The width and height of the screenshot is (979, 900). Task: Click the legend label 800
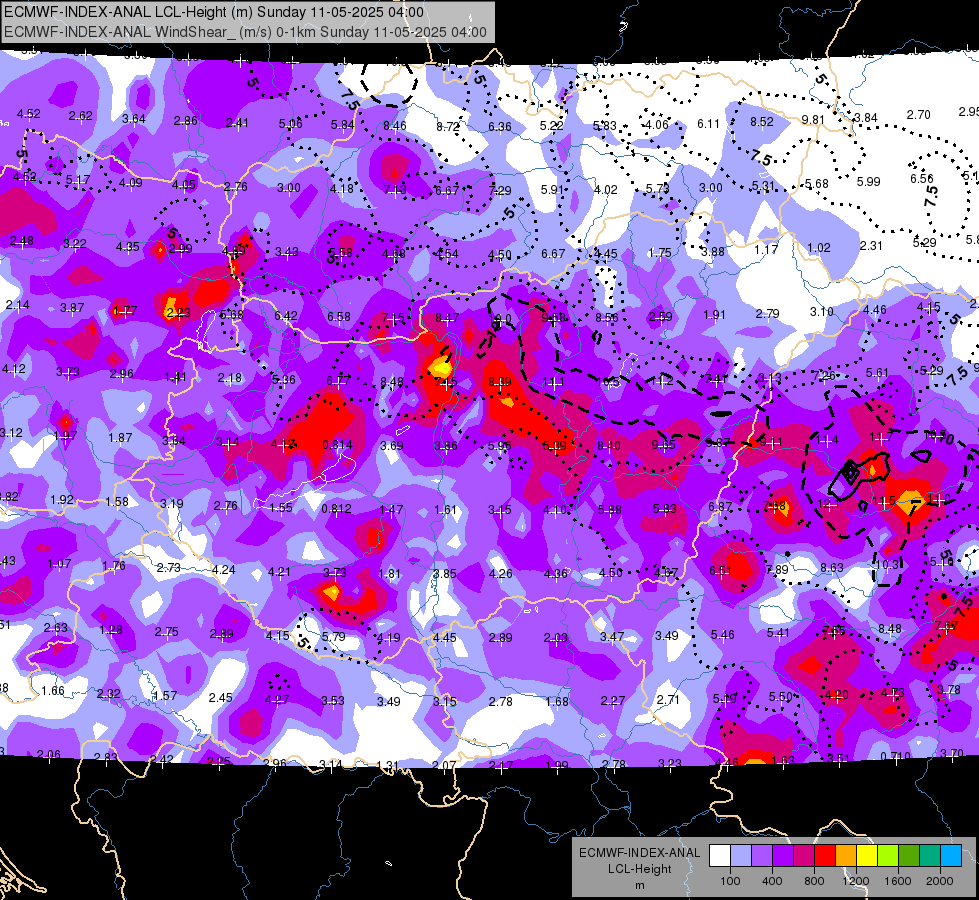814,881
